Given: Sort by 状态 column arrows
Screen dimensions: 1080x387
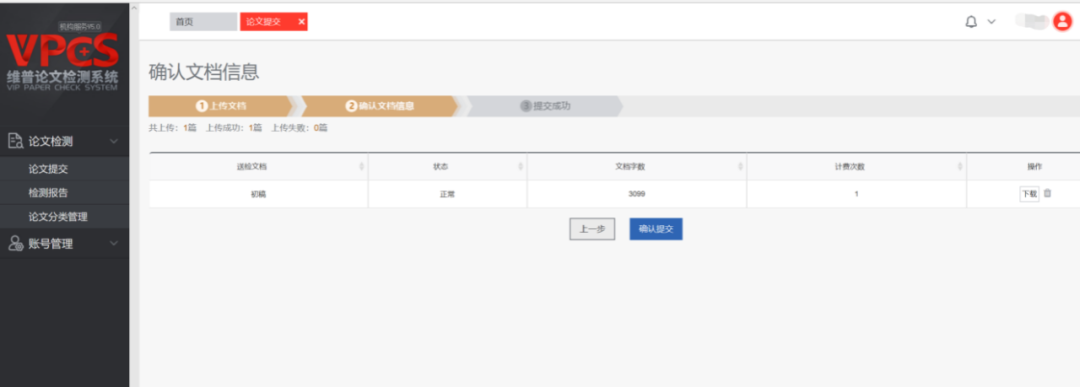Looking at the screenshot, I should coord(521,167).
